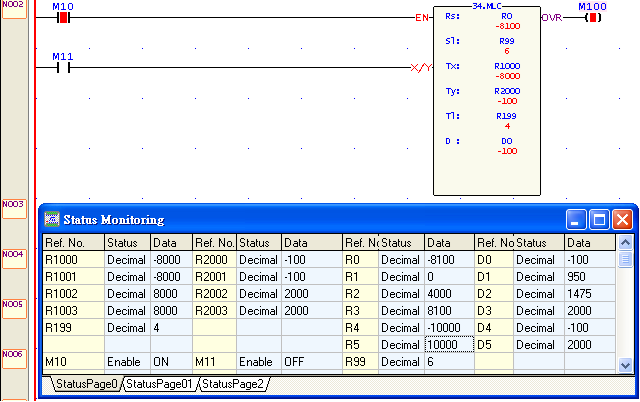Click the Rs: R0 operand in function block
The image size is (640, 402).
[507, 16]
